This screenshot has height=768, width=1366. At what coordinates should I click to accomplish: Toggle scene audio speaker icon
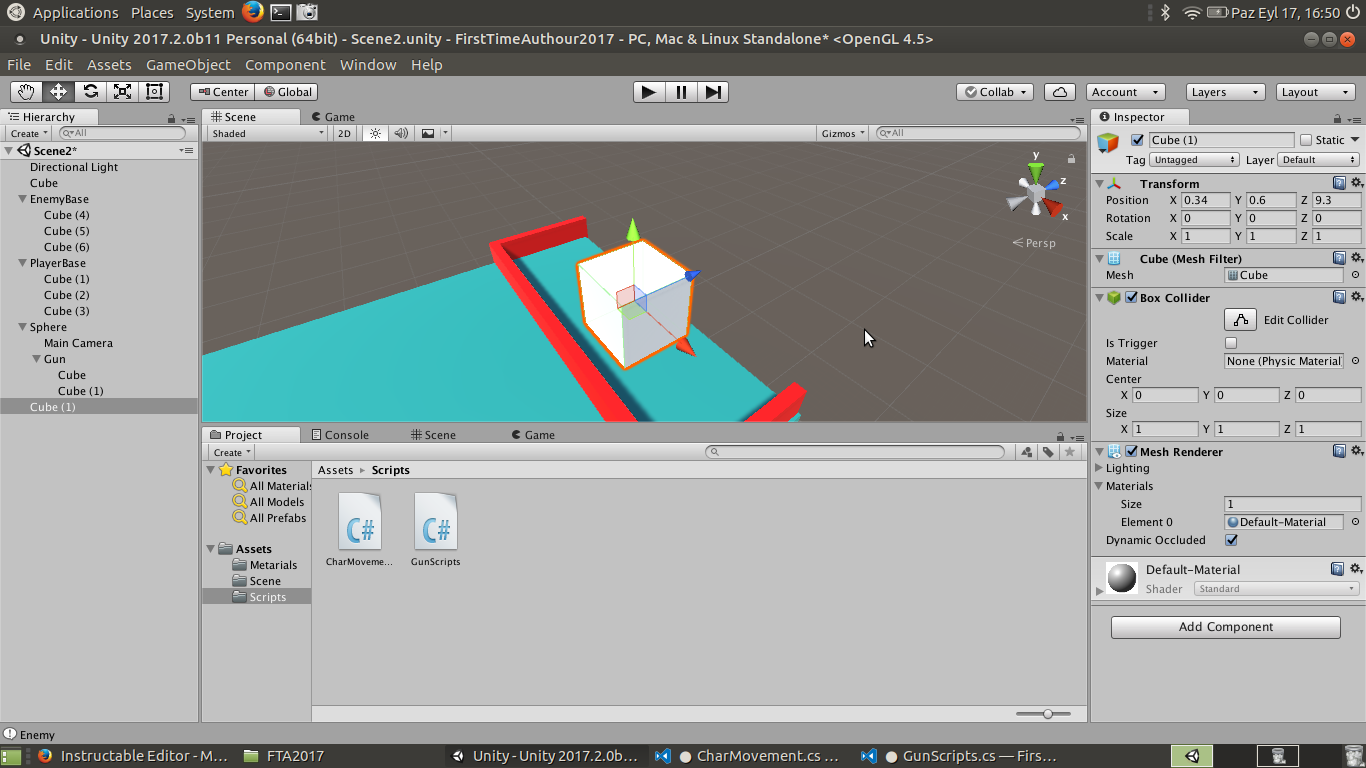coord(401,133)
